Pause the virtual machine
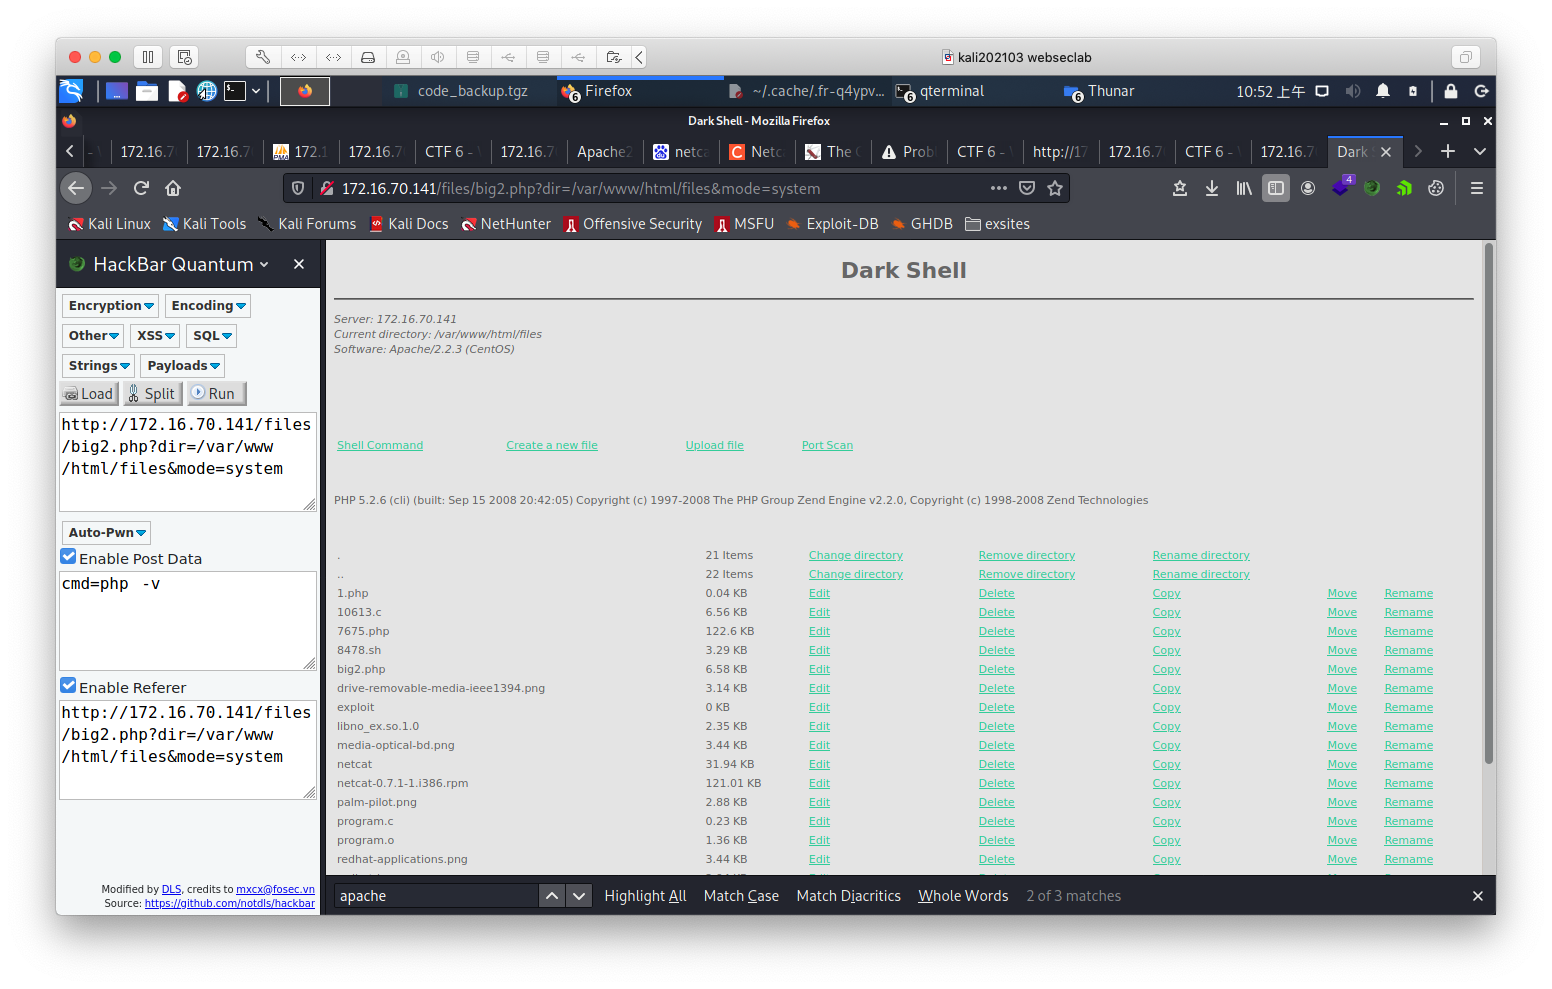 (x=147, y=57)
